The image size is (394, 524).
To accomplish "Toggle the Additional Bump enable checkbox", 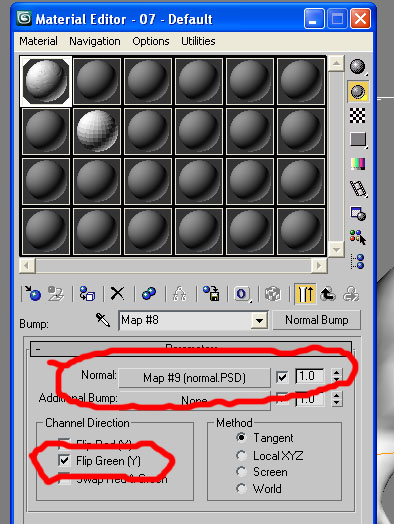I will (x=282, y=399).
